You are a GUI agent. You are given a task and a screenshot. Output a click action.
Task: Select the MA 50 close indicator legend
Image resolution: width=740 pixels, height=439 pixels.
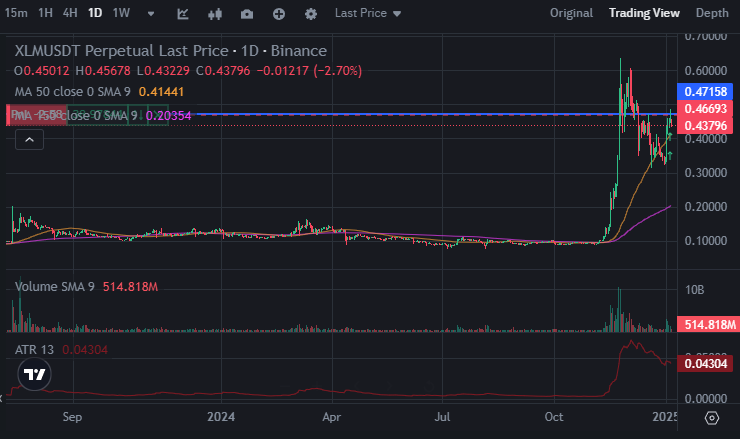(x=72, y=92)
